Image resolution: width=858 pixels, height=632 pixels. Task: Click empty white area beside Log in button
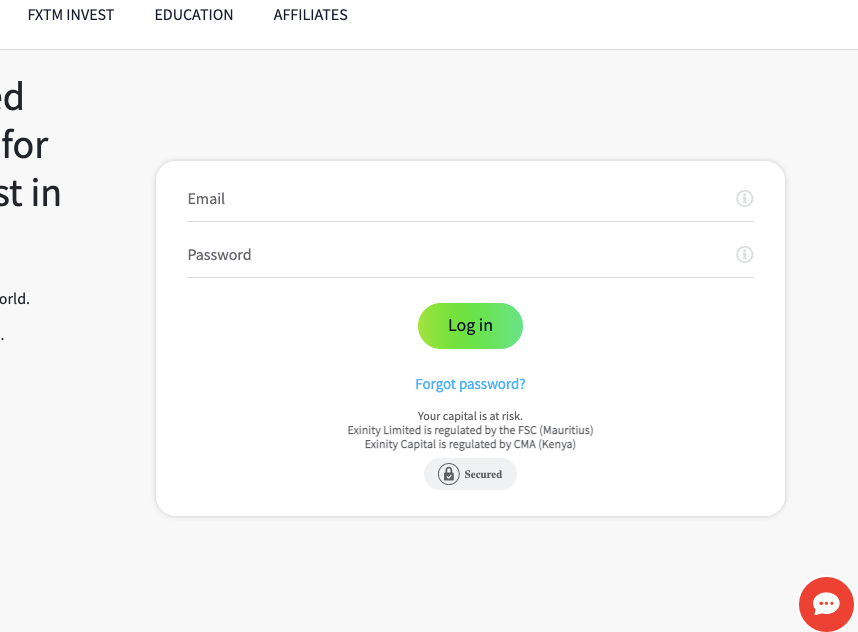pos(629,326)
